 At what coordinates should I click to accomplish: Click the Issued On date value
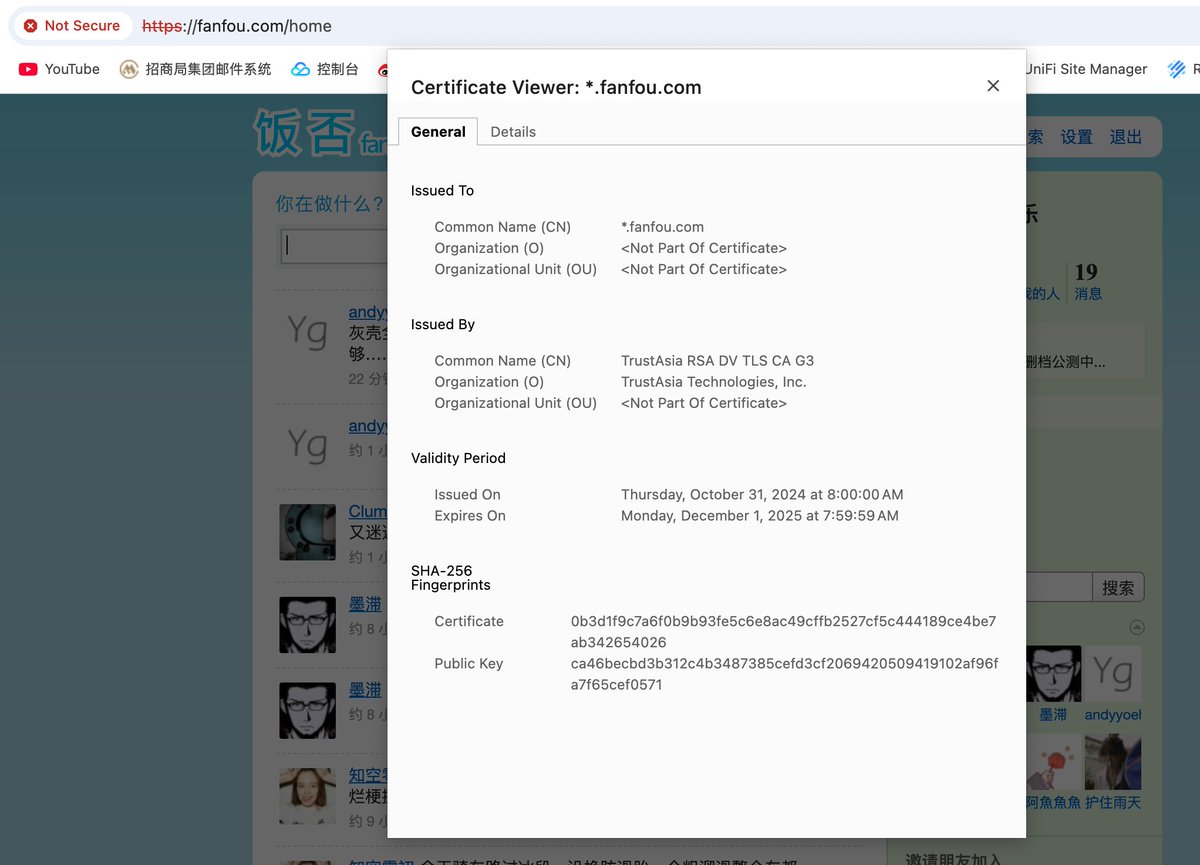(762, 495)
